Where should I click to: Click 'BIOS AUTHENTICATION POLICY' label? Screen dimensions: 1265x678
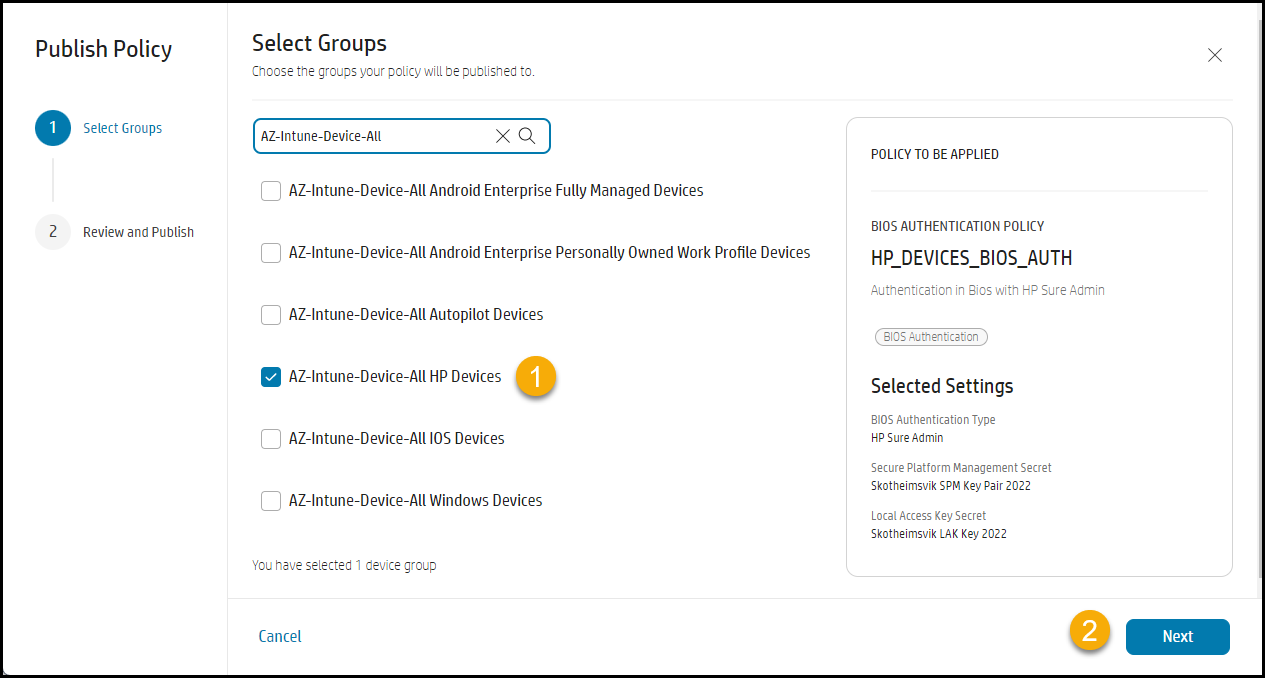[958, 227]
